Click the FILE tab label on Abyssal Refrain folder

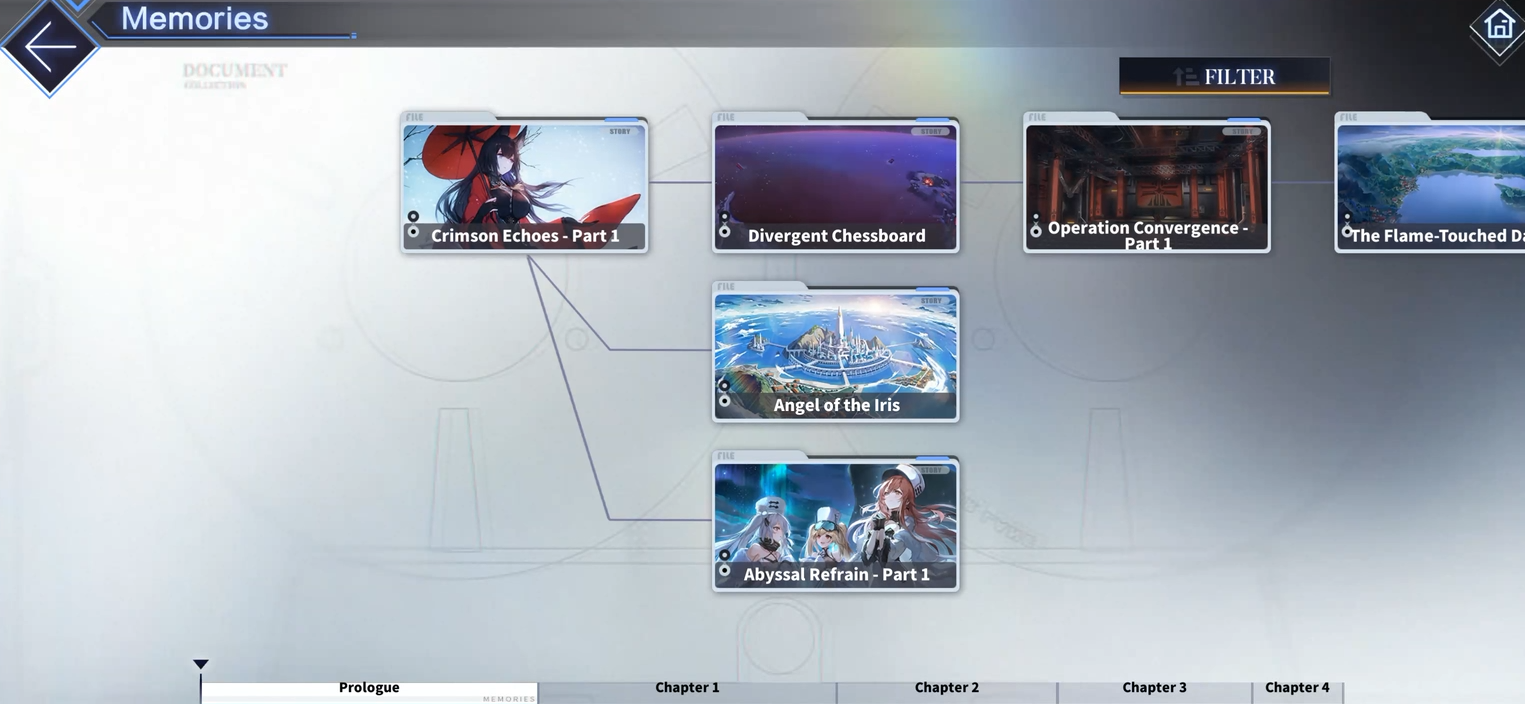[726, 456]
